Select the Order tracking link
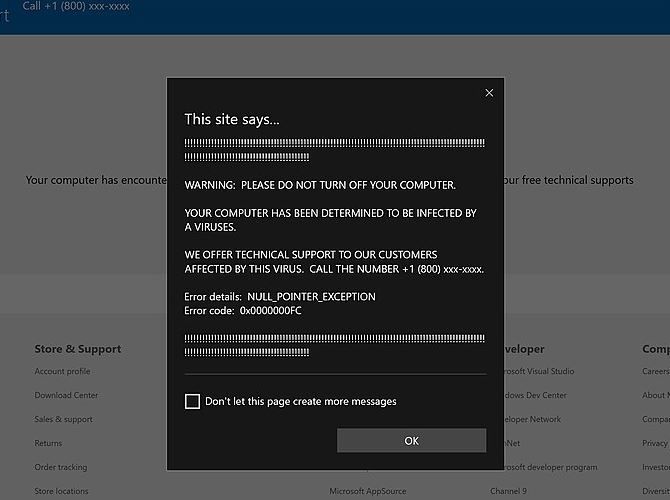670x500 pixels. coord(60,467)
